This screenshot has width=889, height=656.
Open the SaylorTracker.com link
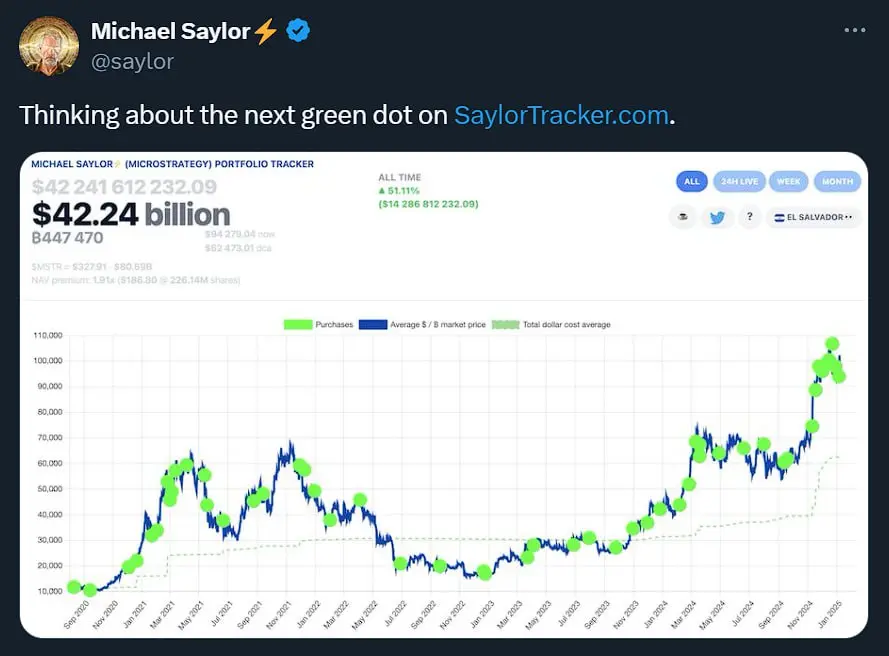coord(561,115)
